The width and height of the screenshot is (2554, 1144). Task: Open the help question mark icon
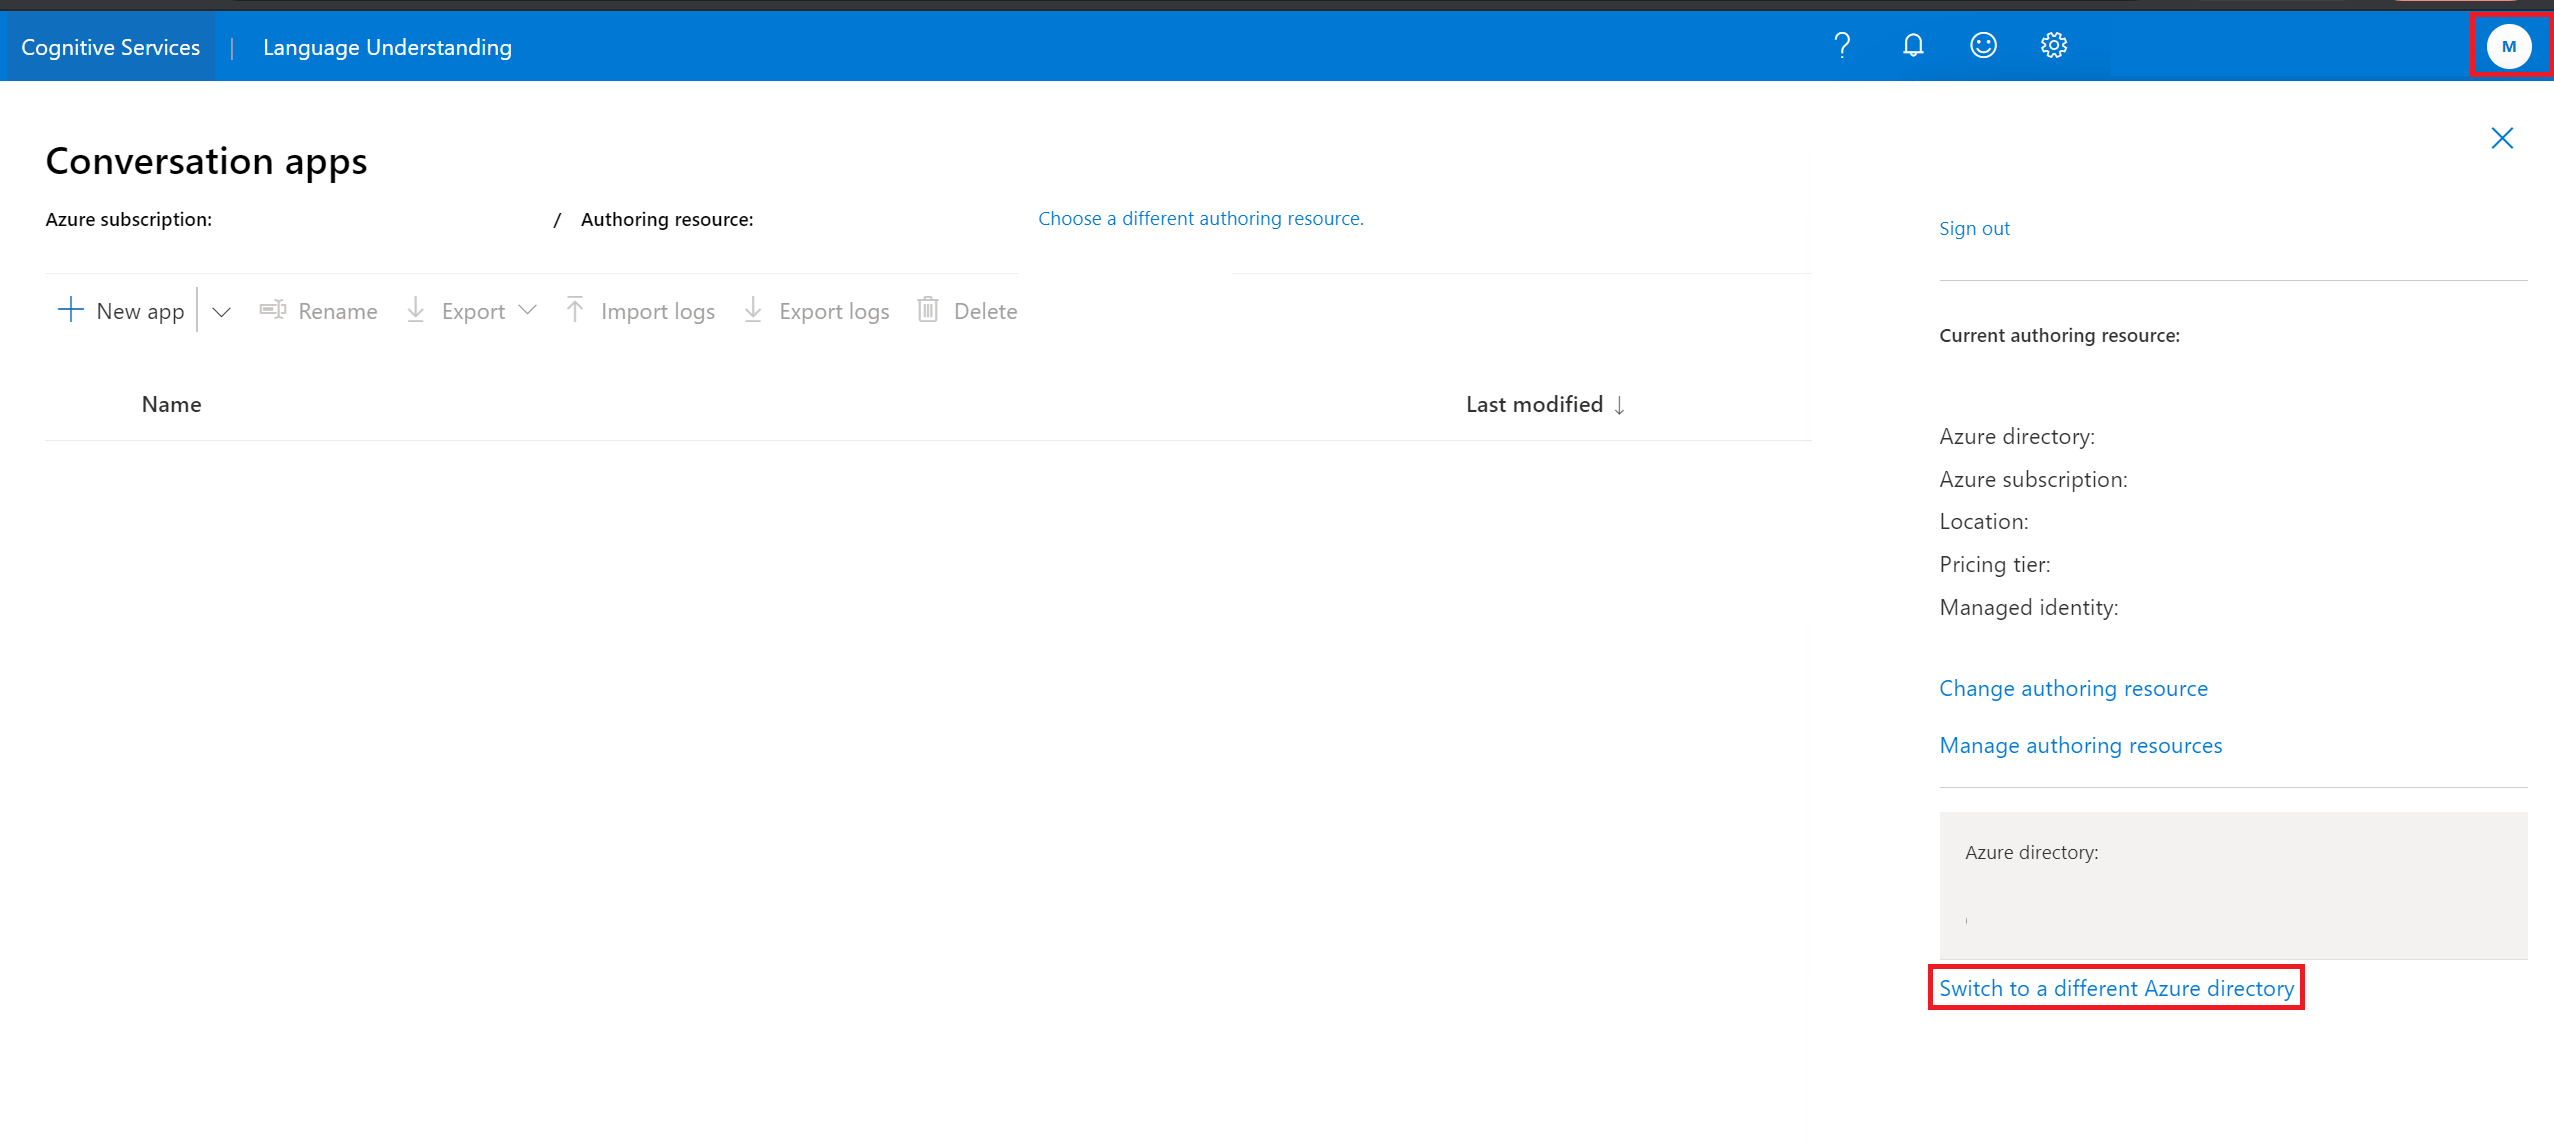click(1842, 45)
